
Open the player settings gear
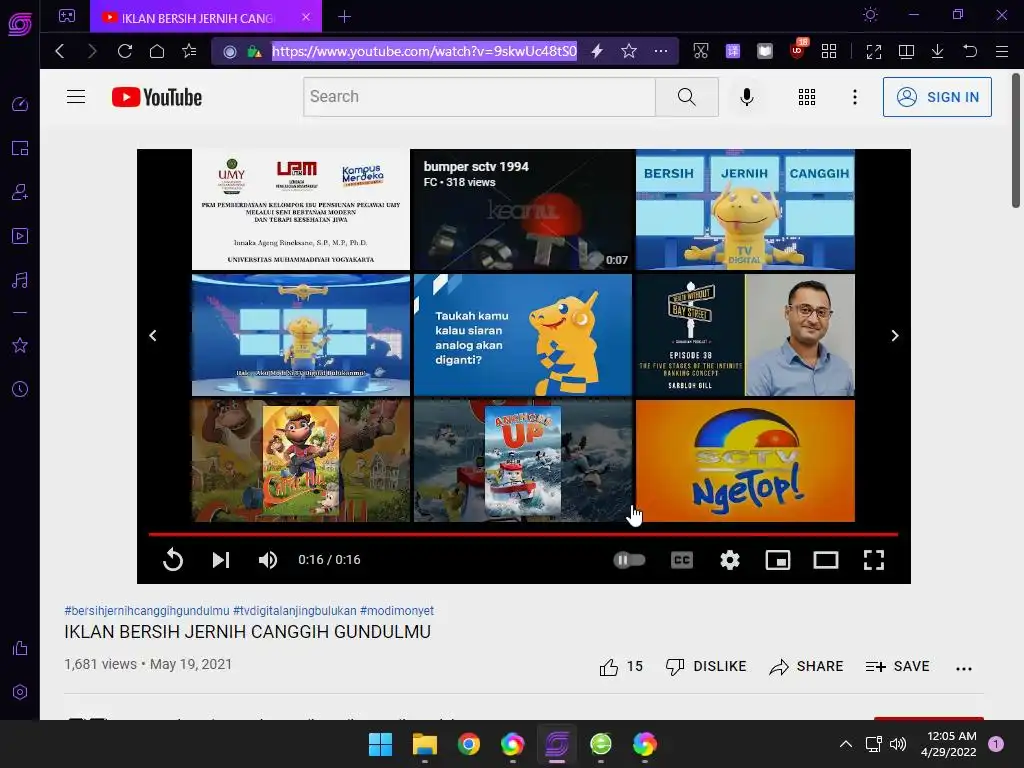tap(729, 560)
